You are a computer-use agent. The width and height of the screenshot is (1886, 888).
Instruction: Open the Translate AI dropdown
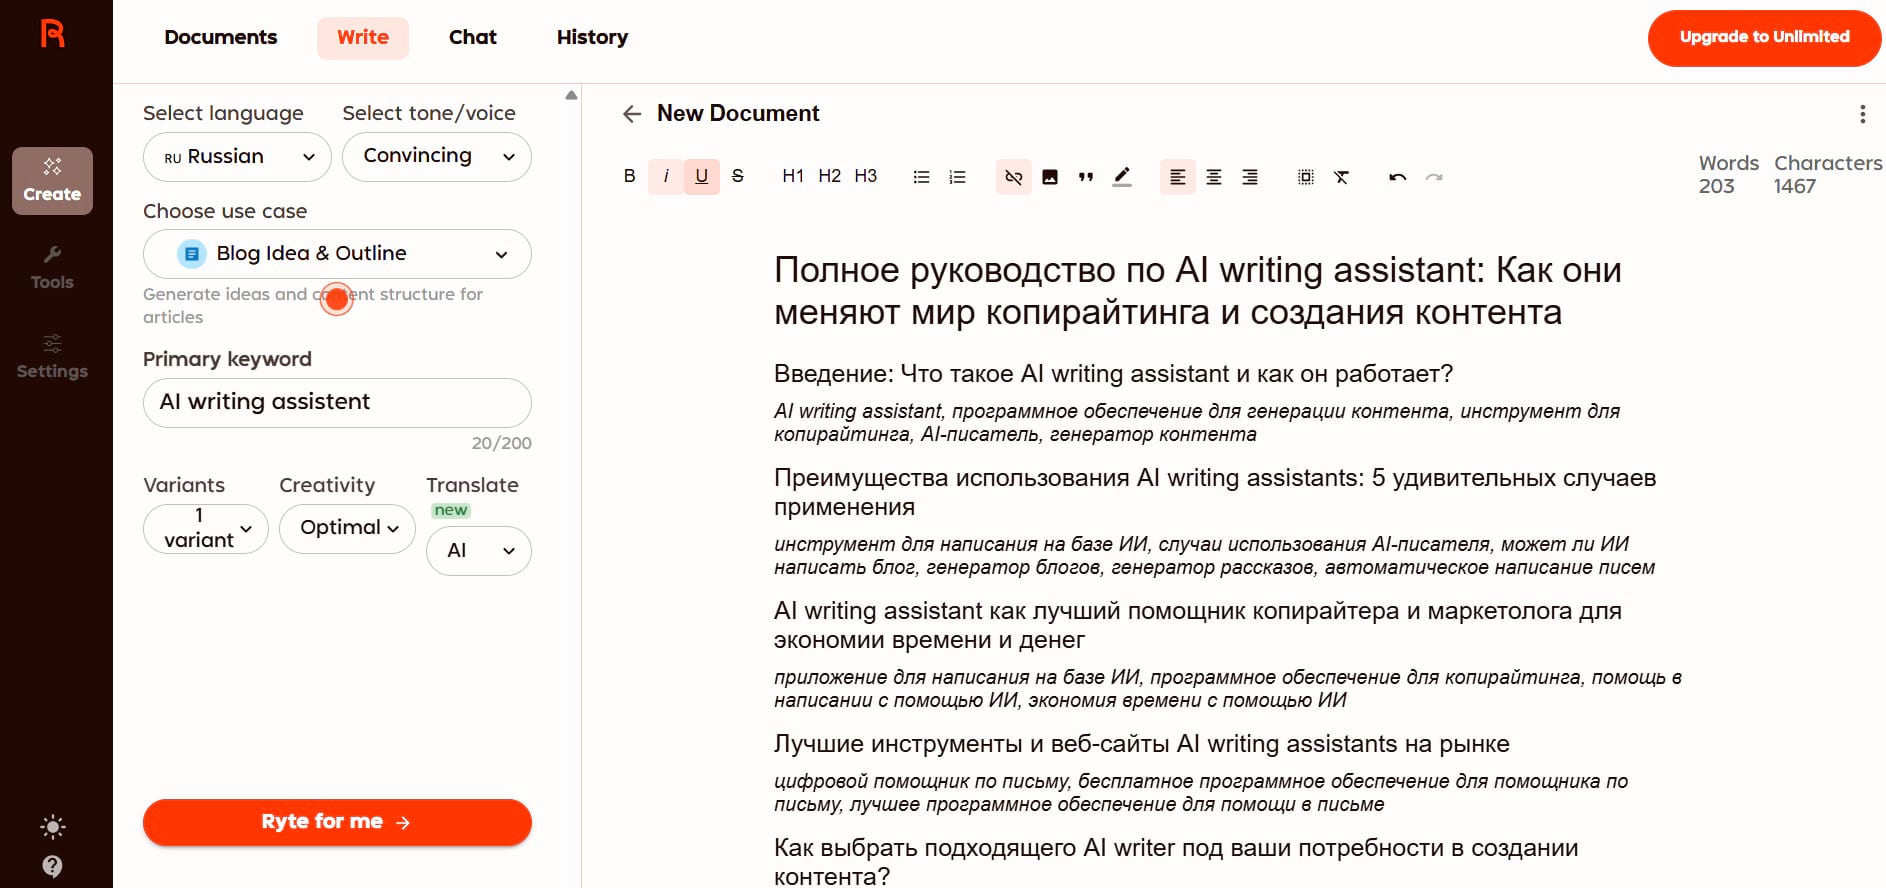click(x=478, y=551)
